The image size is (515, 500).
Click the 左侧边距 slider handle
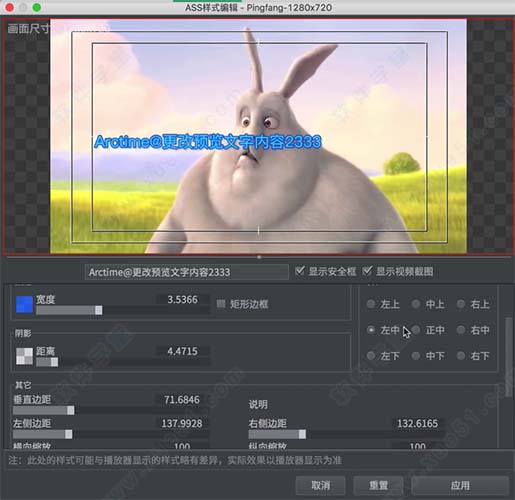tap(68, 434)
